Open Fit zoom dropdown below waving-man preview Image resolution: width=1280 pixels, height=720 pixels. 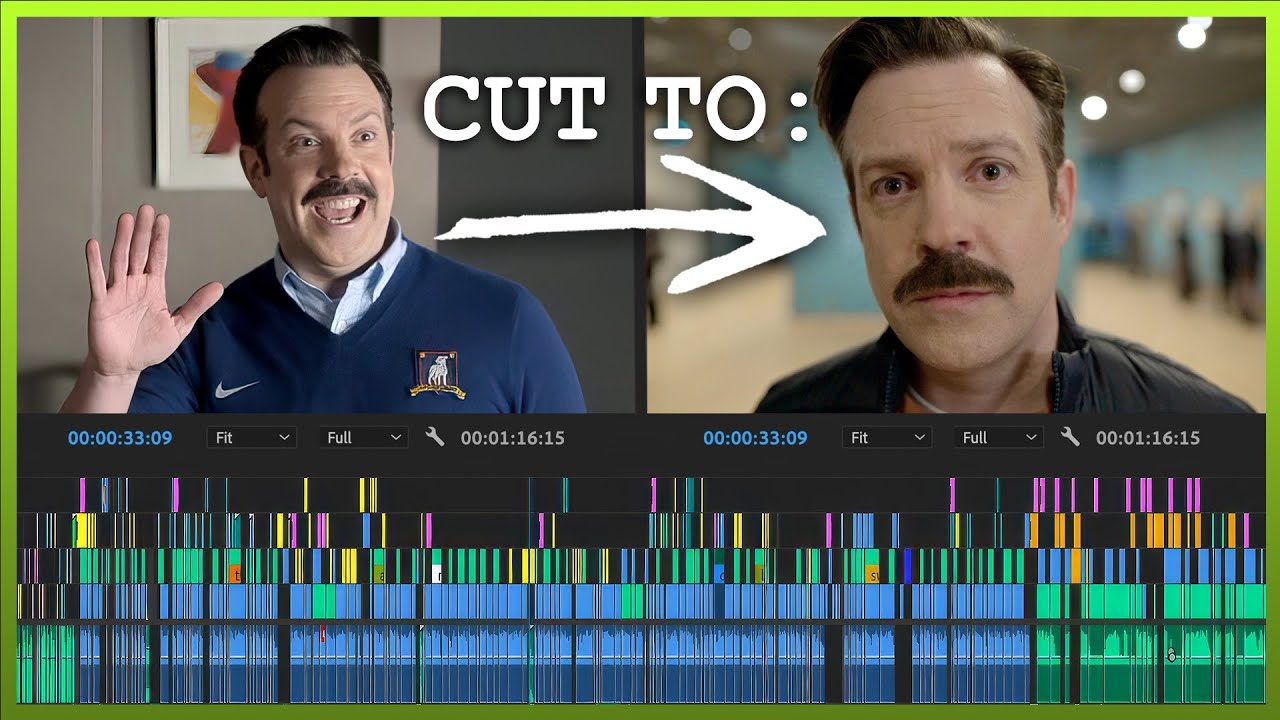click(x=251, y=438)
